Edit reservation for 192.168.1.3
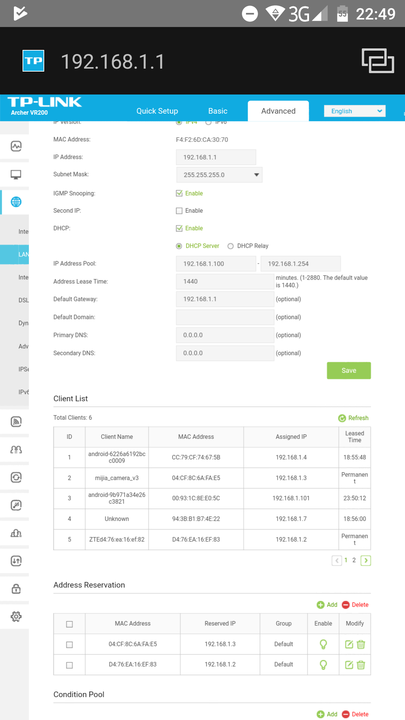Screen dimensions: 405x720 pos(349,644)
